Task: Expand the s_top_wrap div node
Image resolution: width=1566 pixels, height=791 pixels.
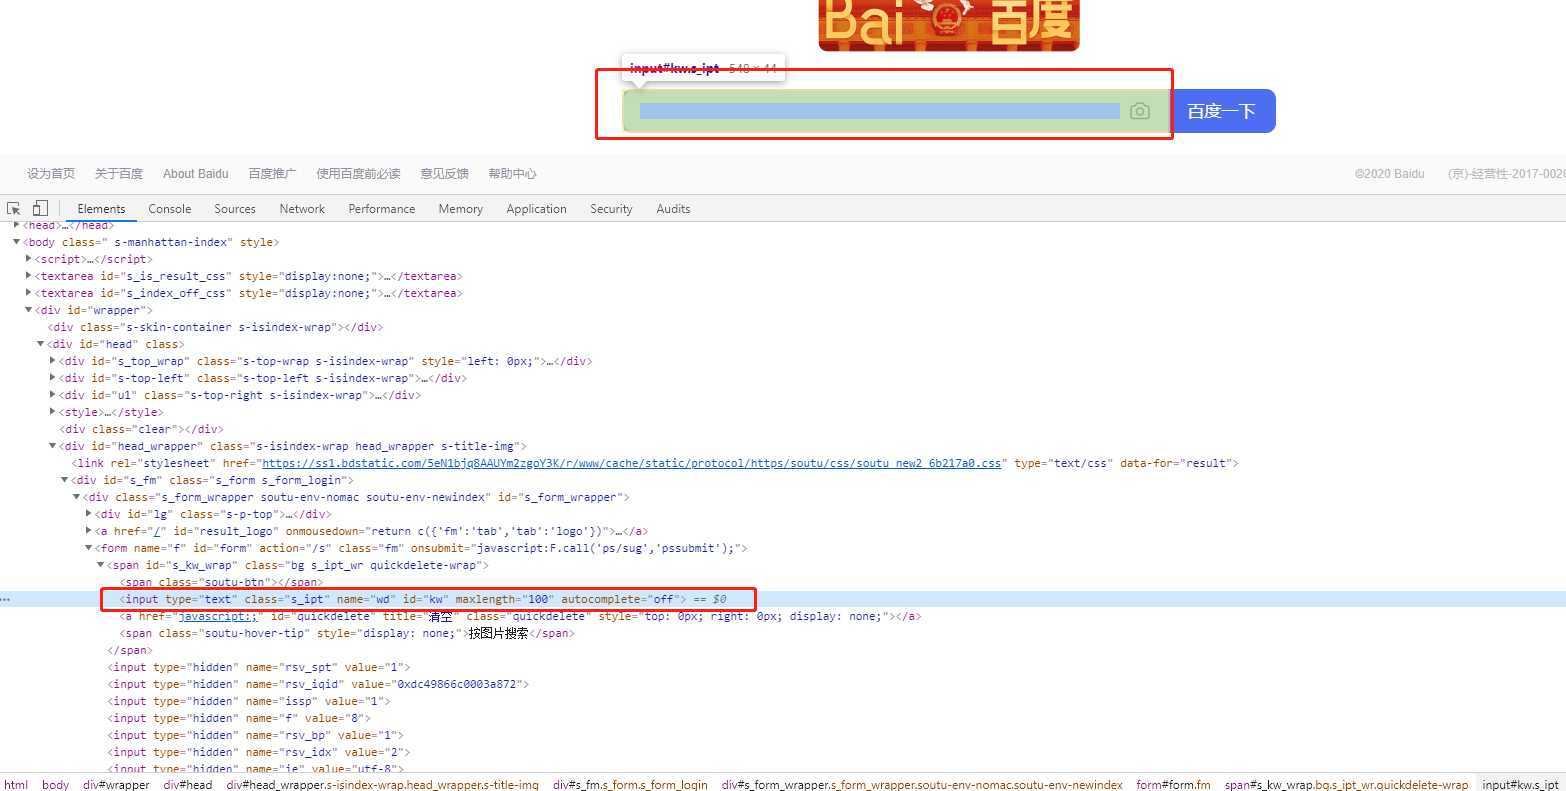Action: [52, 361]
